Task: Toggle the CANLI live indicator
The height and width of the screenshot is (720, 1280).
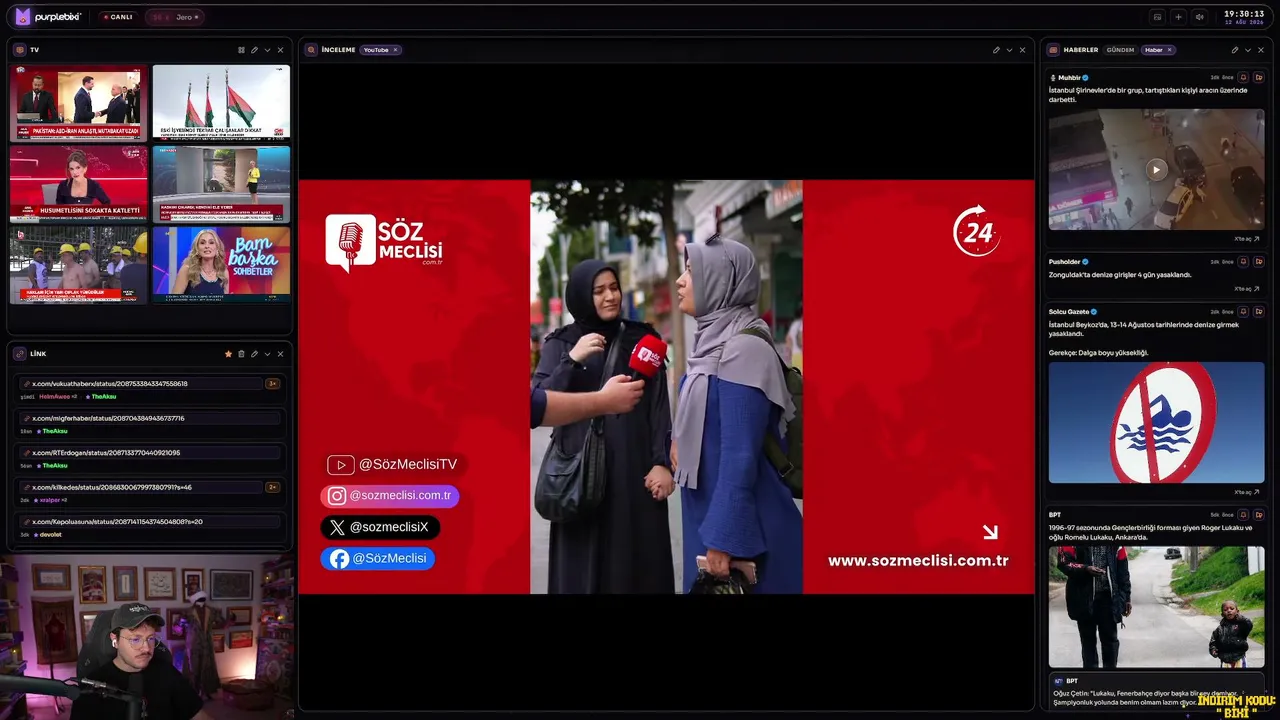Action: click(x=118, y=17)
